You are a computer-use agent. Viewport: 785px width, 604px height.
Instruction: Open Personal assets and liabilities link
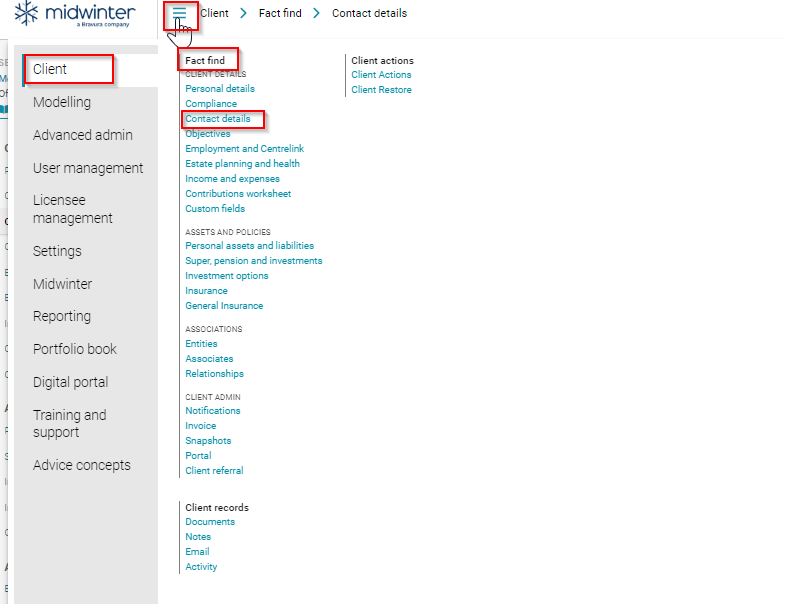tap(250, 246)
